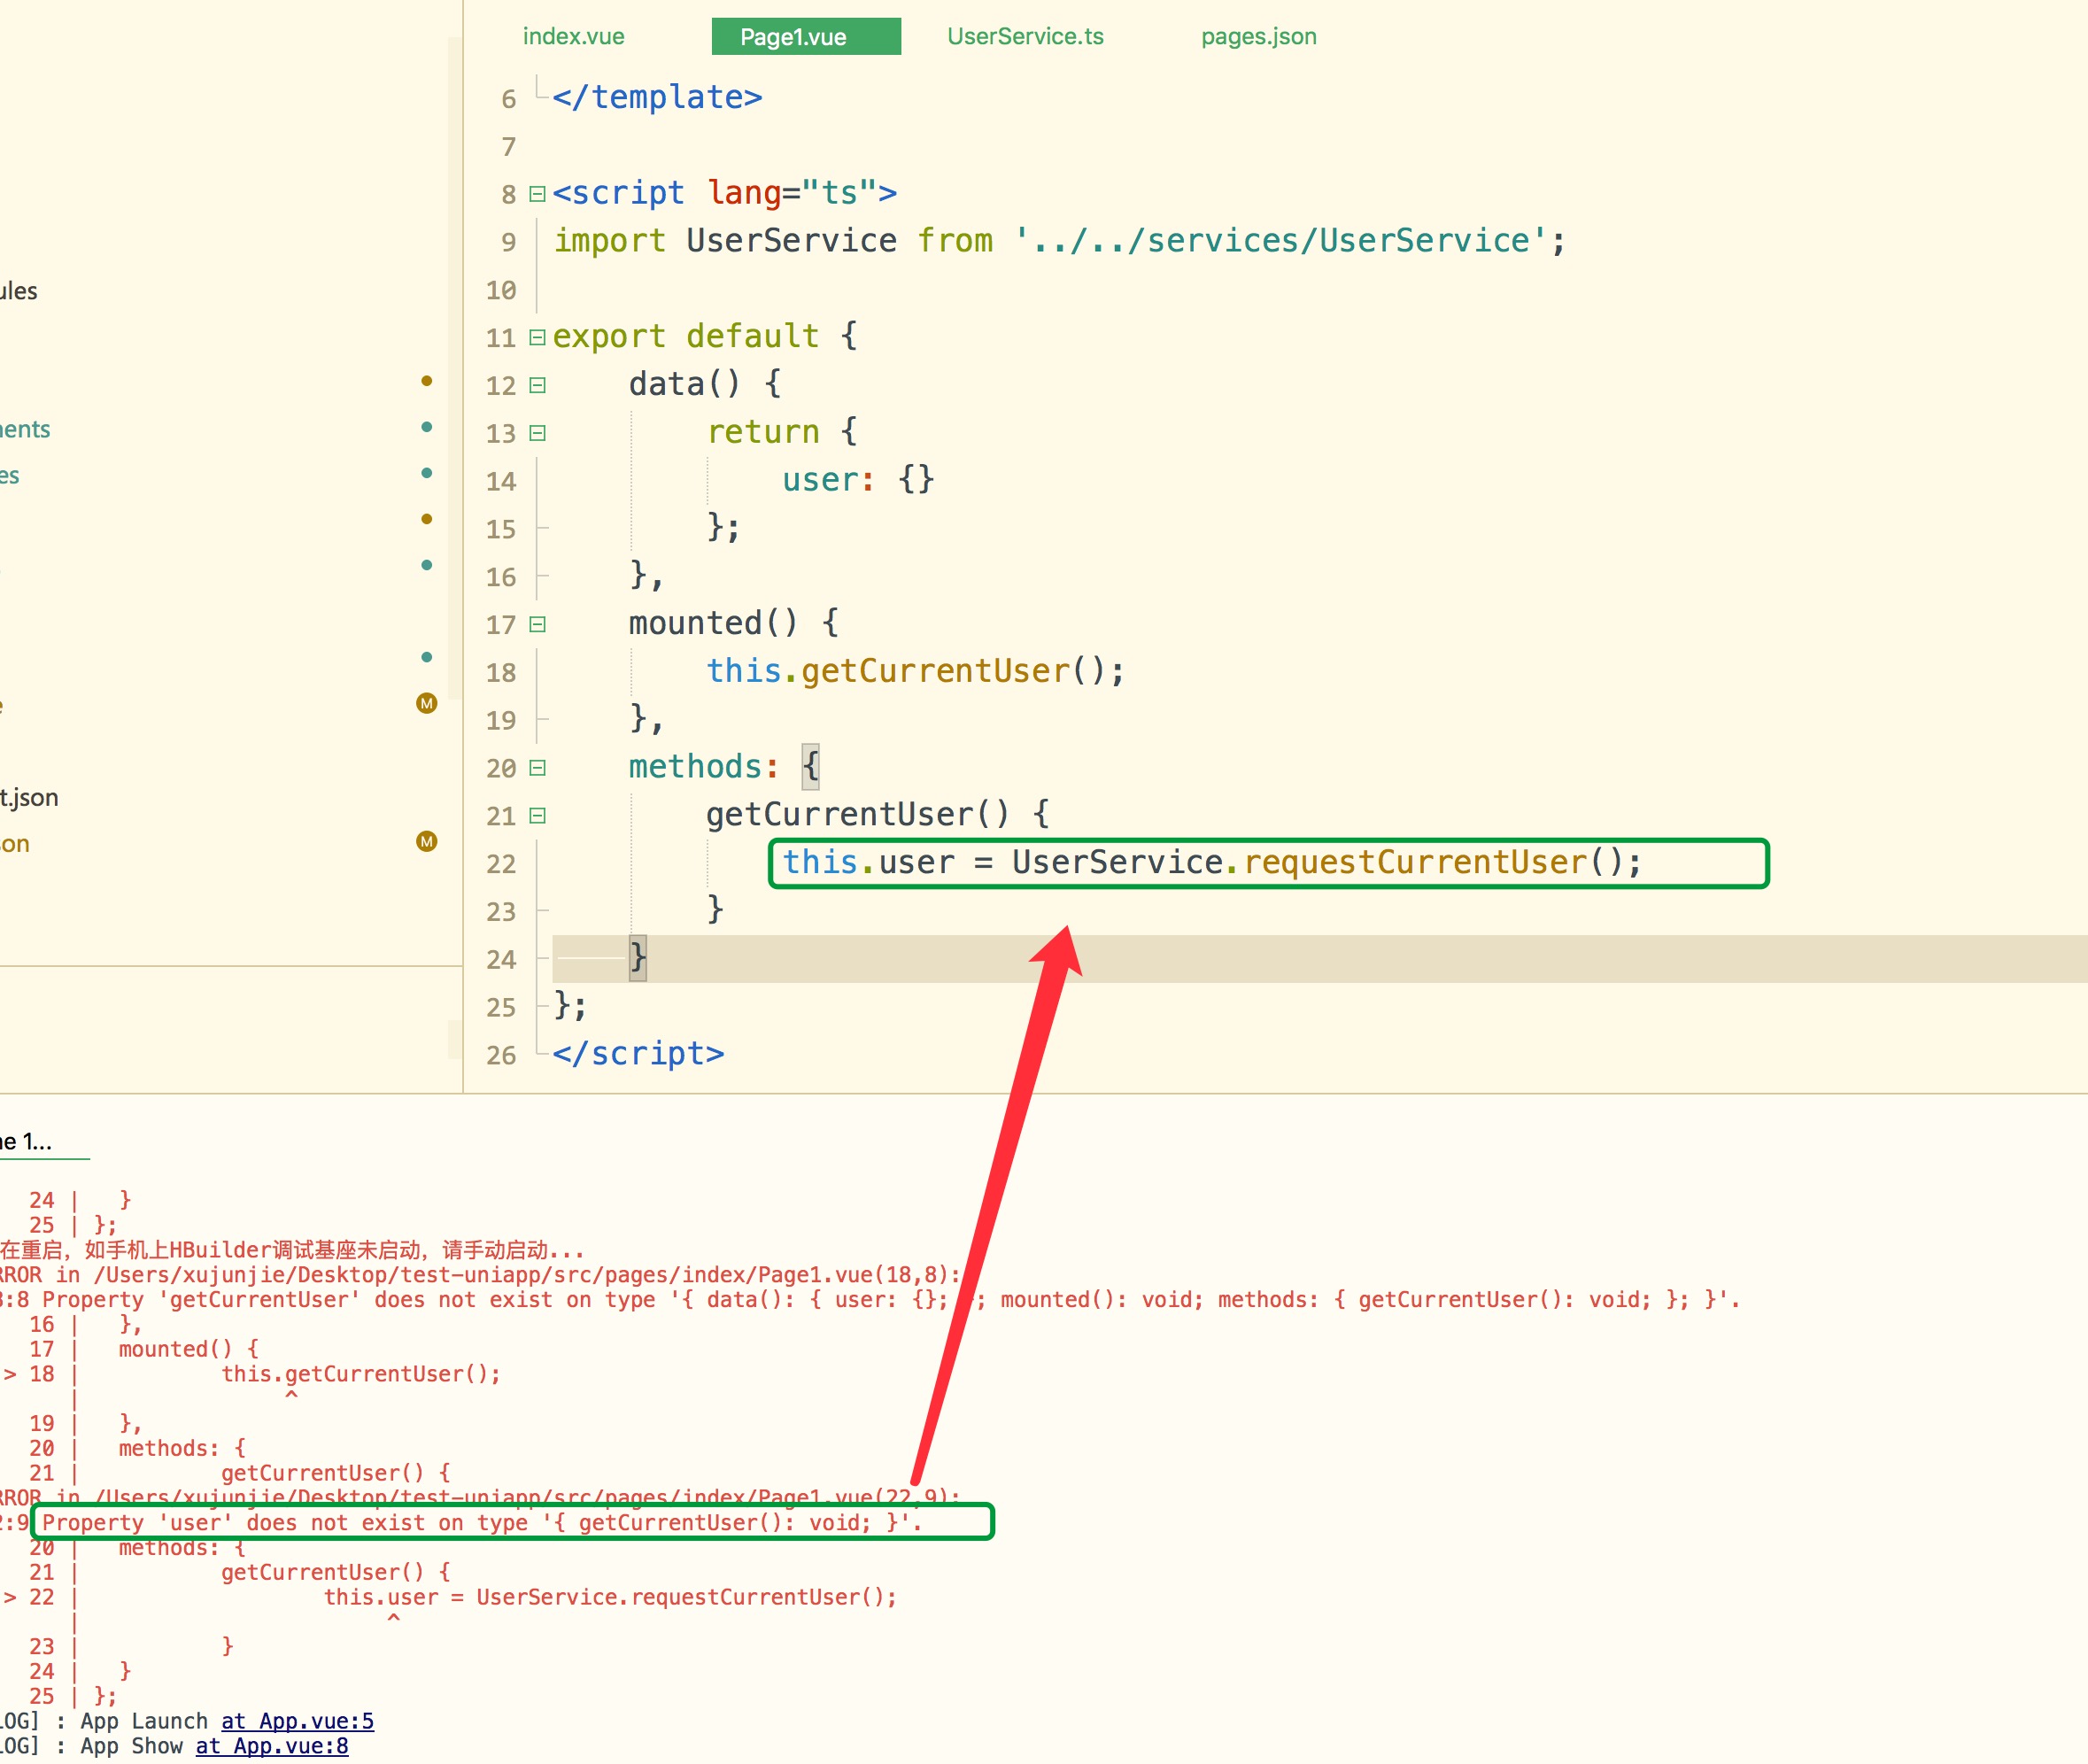This screenshot has width=2088, height=1764.
Task: Collapse the script tag fold at line 8
Action: point(537,193)
